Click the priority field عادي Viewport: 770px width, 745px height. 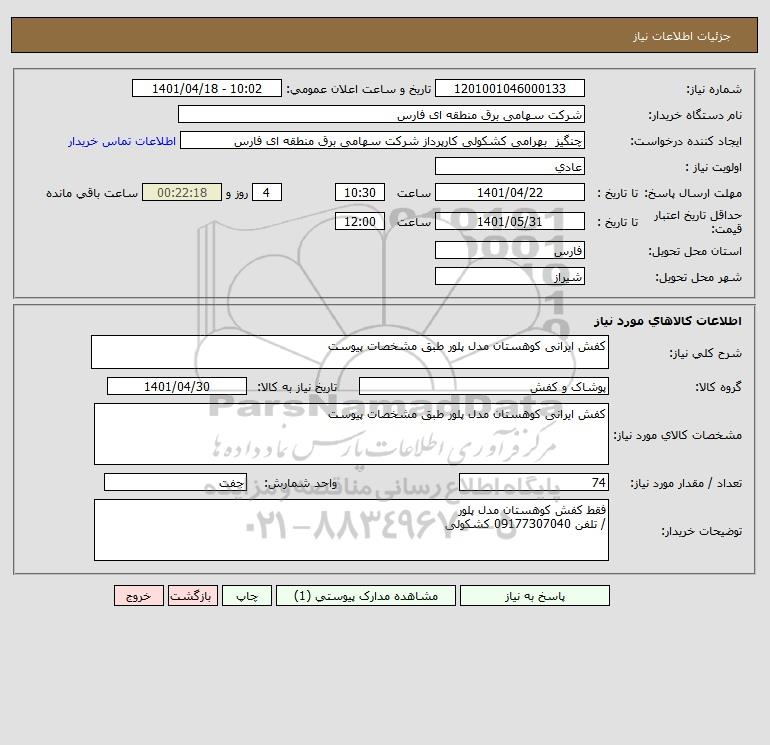click(510, 166)
